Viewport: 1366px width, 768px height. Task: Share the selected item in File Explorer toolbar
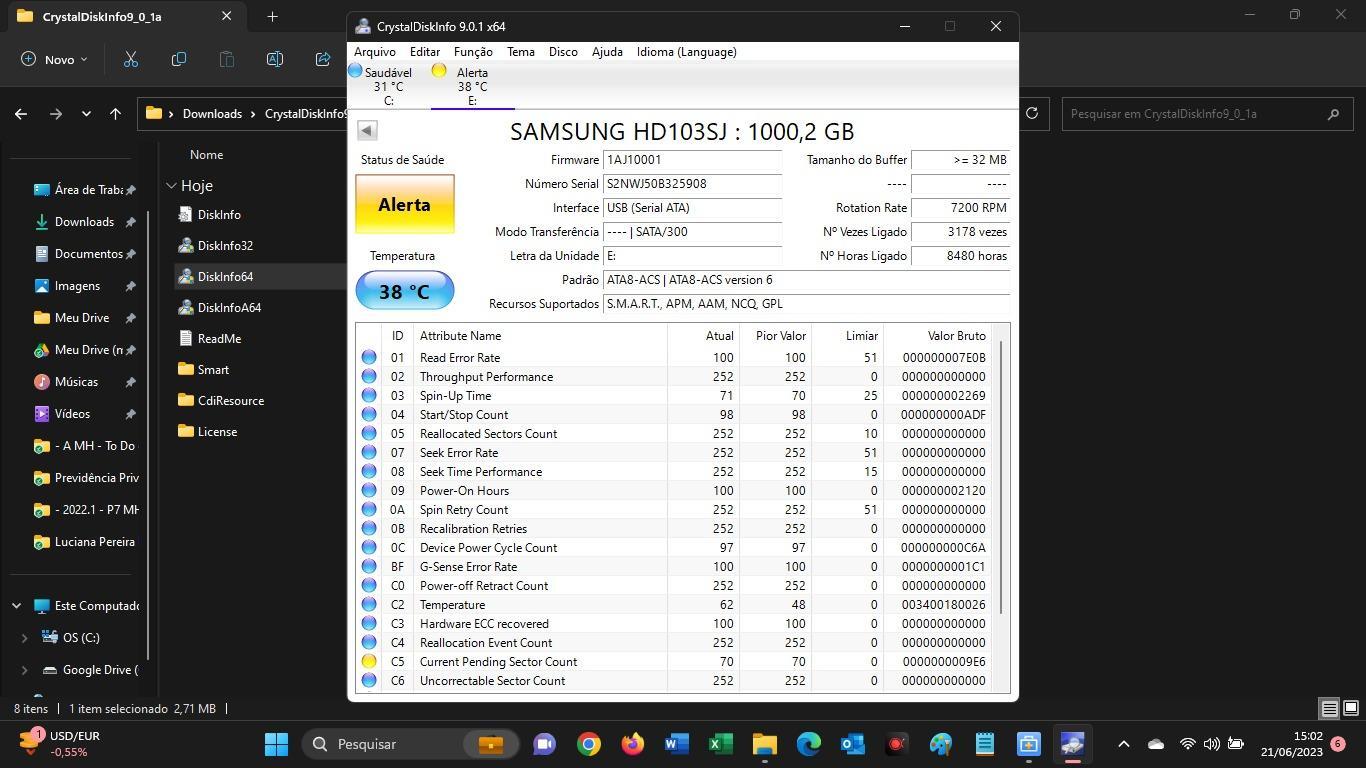[x=323, y=59]
